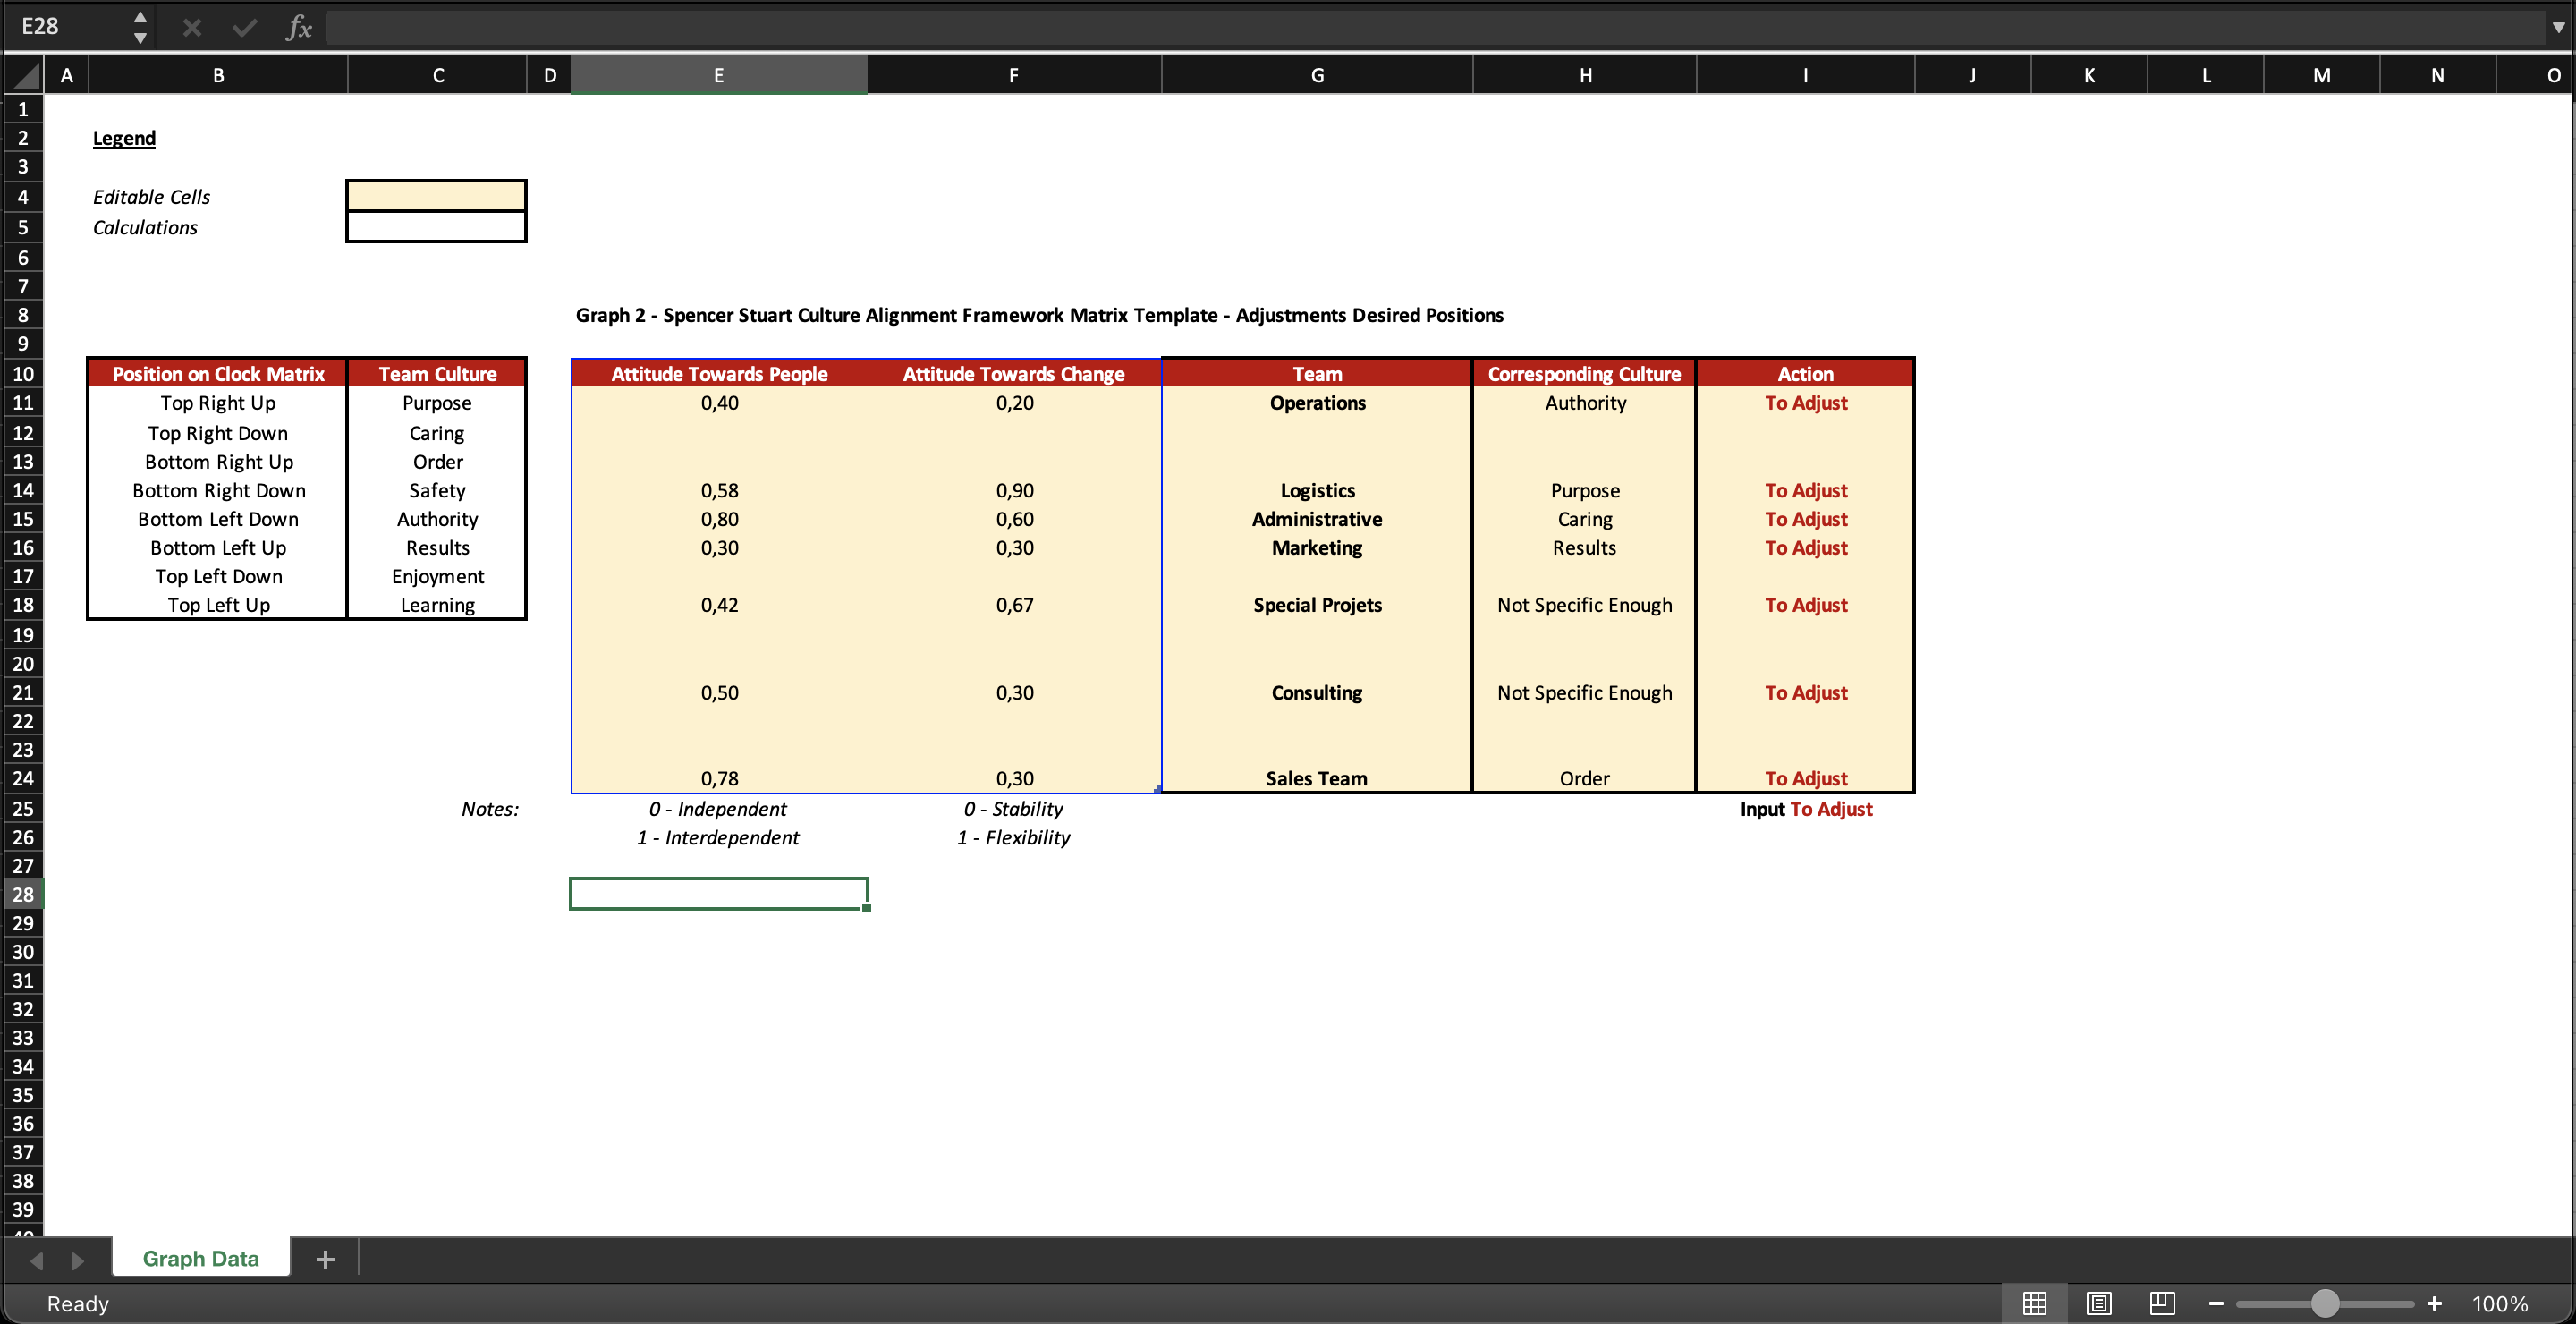
Task: Click the Graph 2 title cell
Action: click(x=1039, y=315)
